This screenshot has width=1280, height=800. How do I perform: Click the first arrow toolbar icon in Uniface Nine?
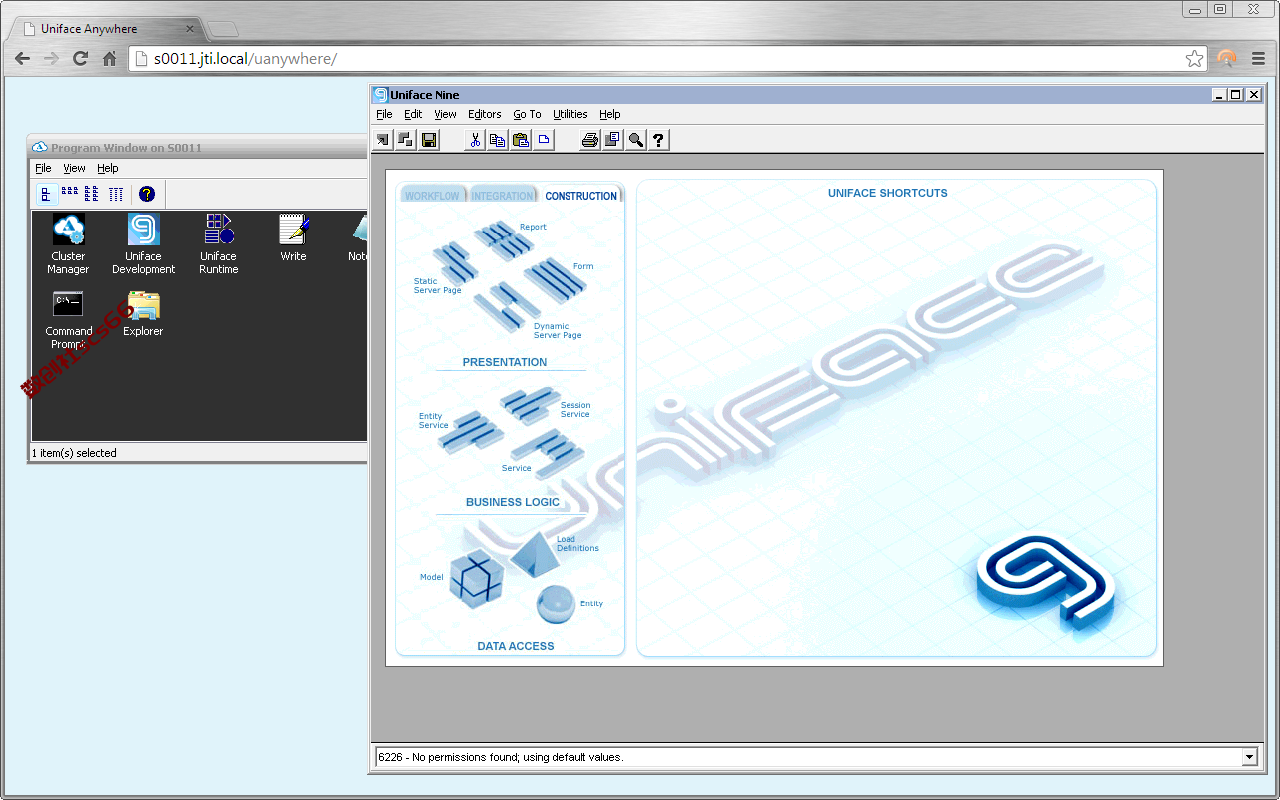point(383,140)
